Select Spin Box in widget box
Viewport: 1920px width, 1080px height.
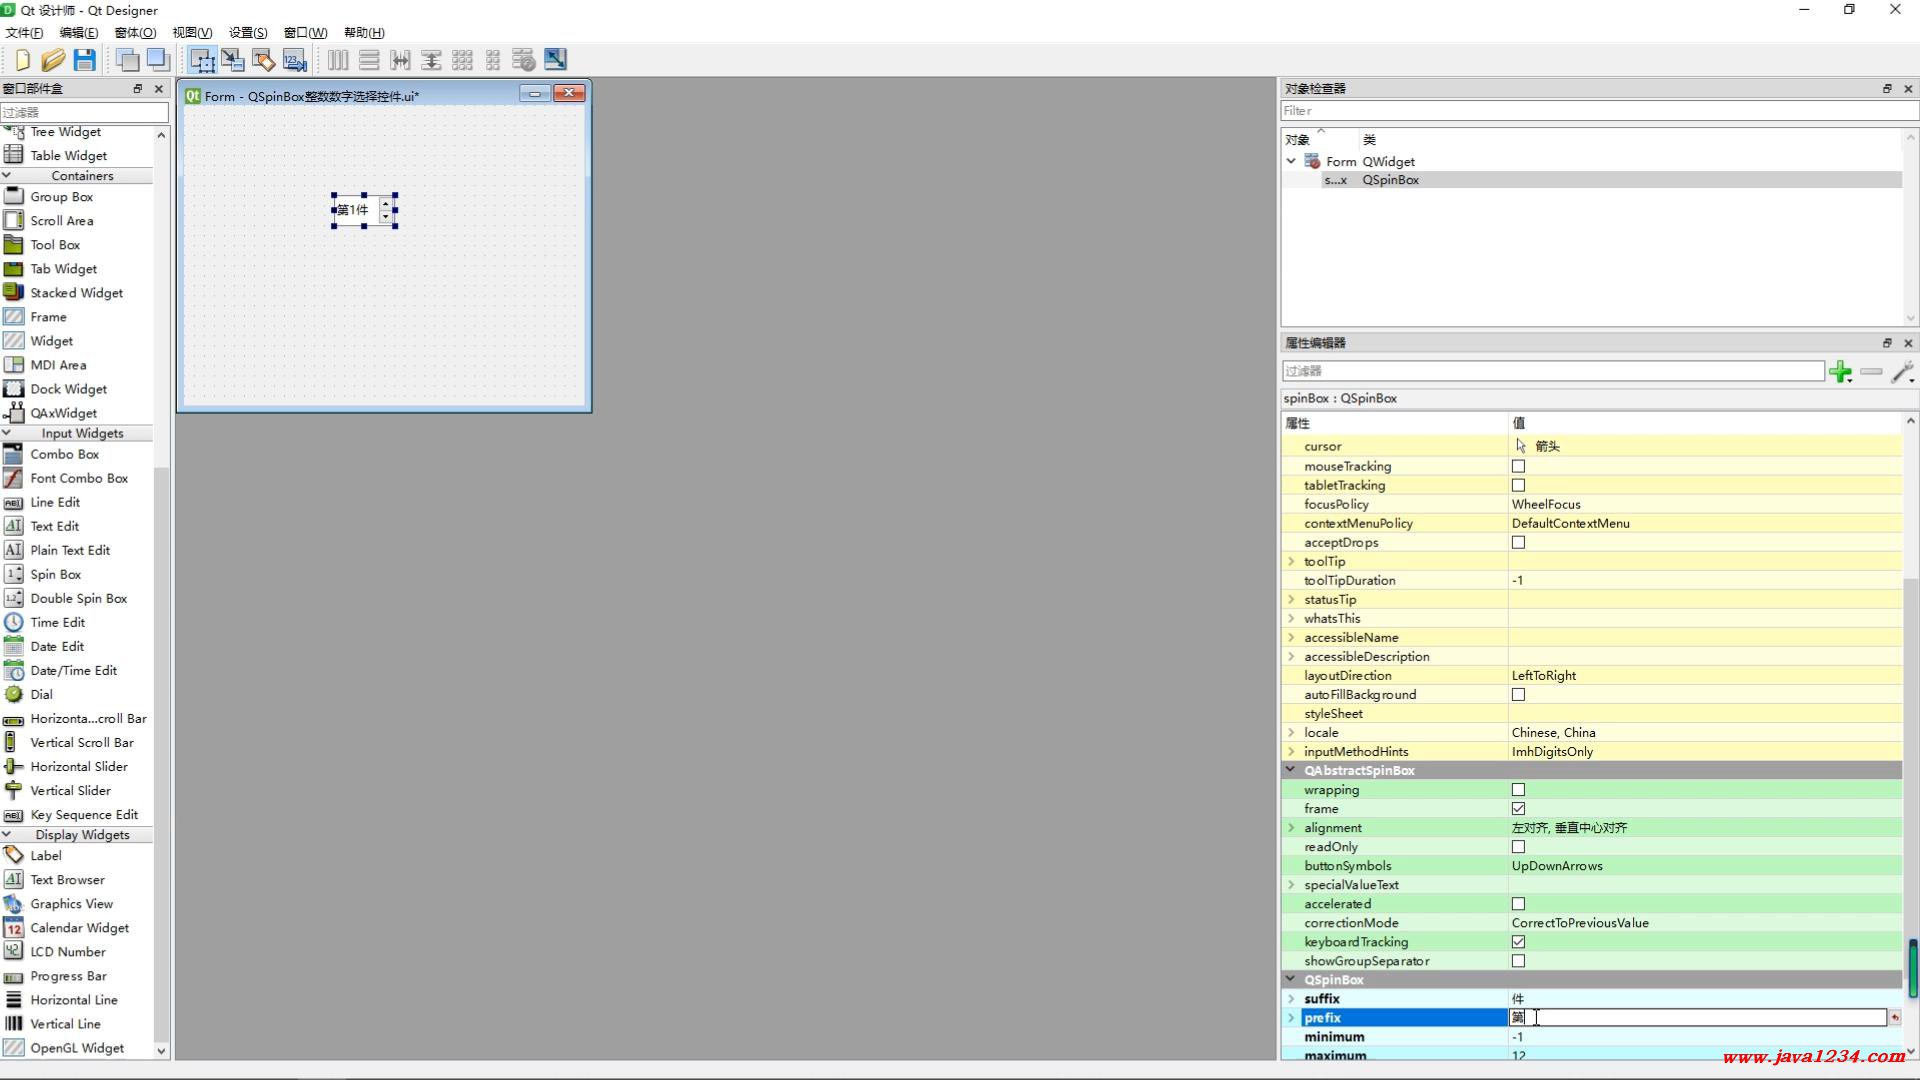[x=56, y=575]
